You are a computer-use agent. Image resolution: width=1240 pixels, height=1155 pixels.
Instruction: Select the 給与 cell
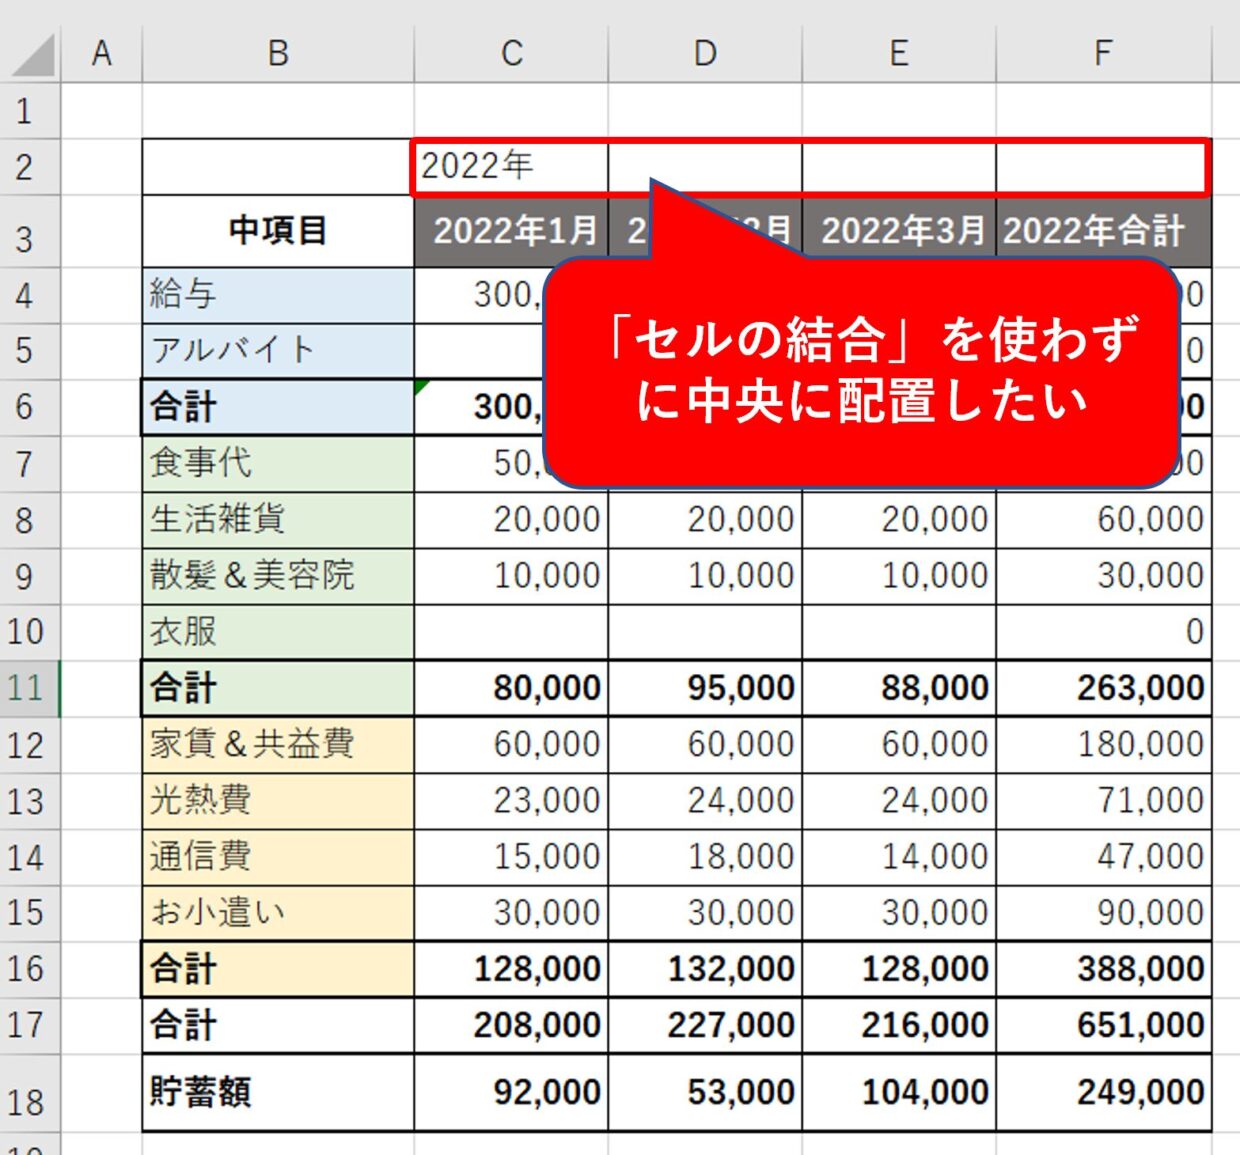coord(278,295)
